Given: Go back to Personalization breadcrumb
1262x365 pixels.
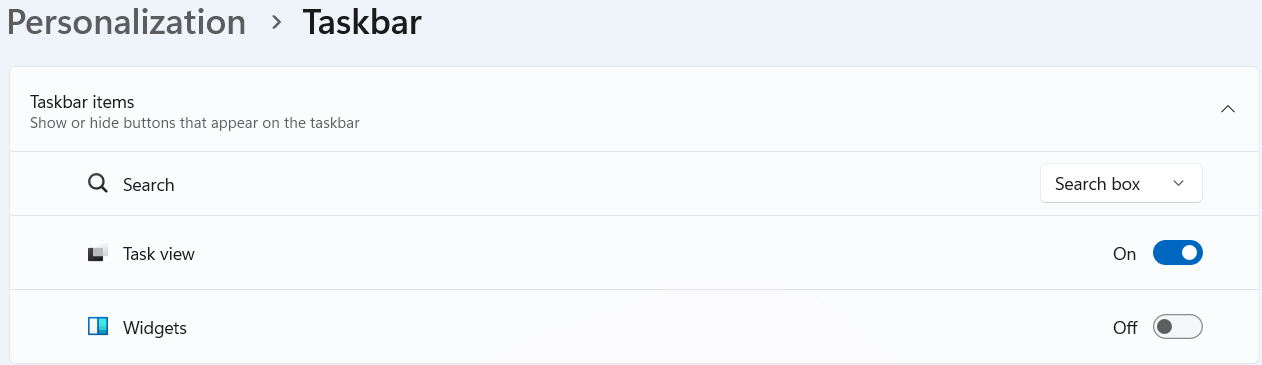Looking at the screenshot, I should tap(126, 23).
